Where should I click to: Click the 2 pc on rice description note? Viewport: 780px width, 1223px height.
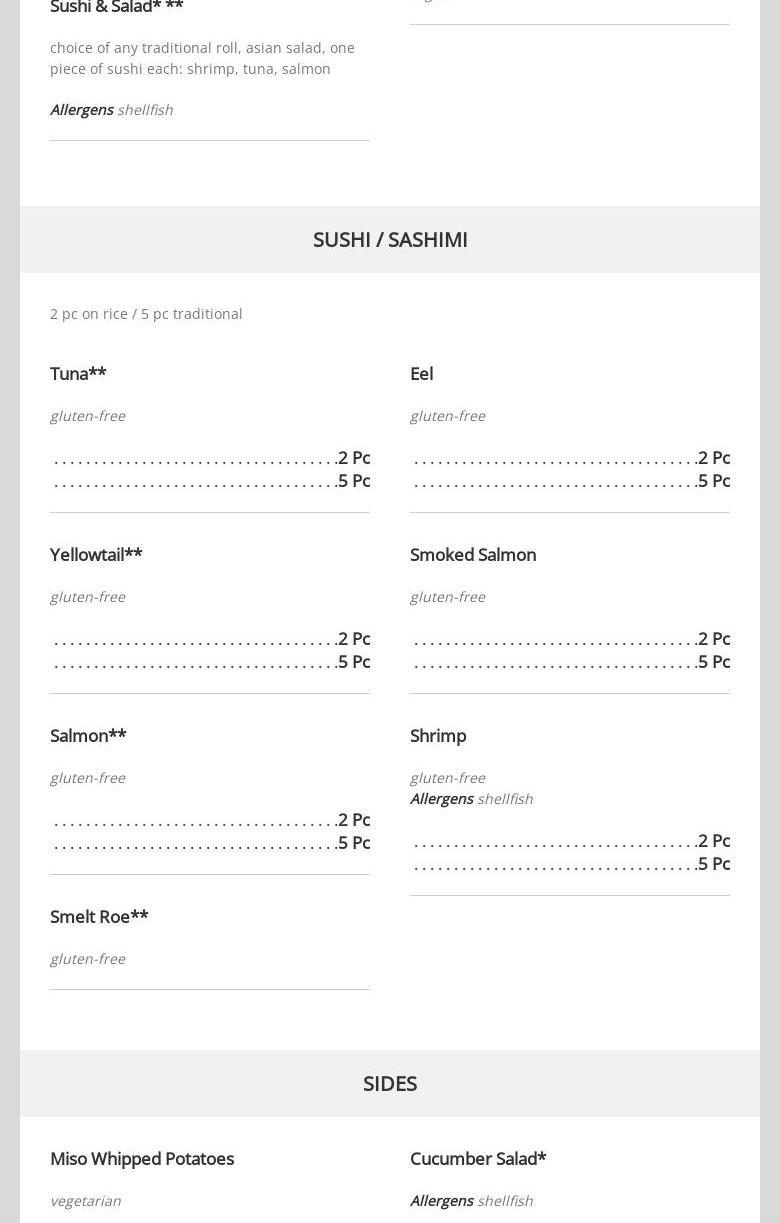coord(146,313)
